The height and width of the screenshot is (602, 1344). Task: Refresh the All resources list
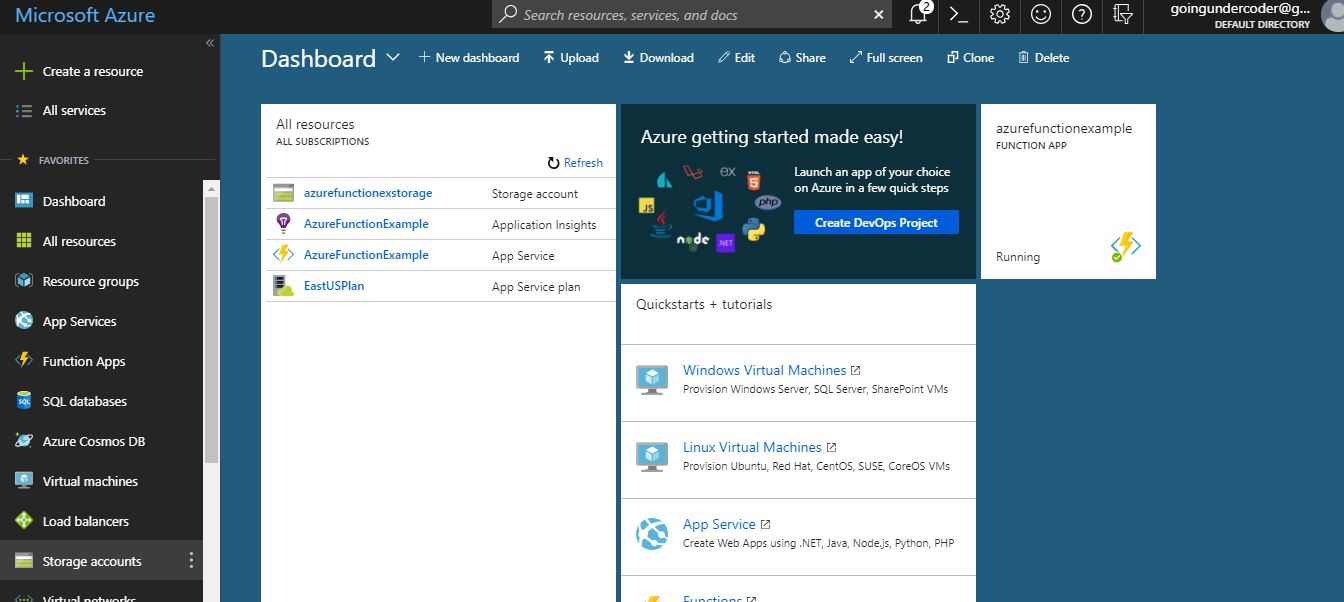click(575, 162)
